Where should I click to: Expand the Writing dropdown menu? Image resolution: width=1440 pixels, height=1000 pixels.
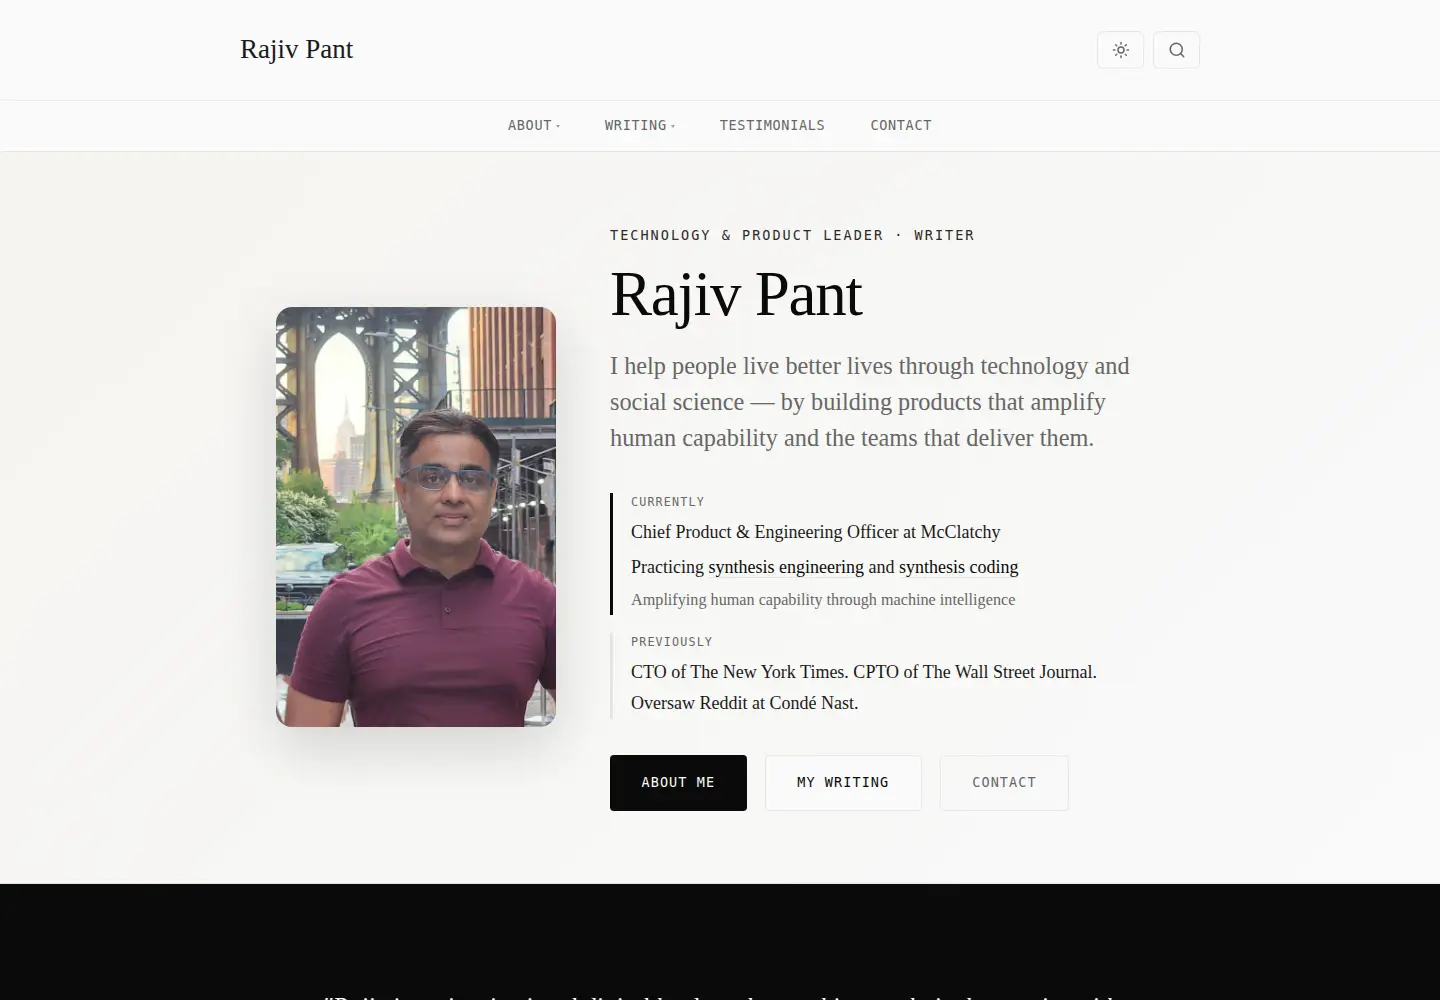[x=640, y=125]
